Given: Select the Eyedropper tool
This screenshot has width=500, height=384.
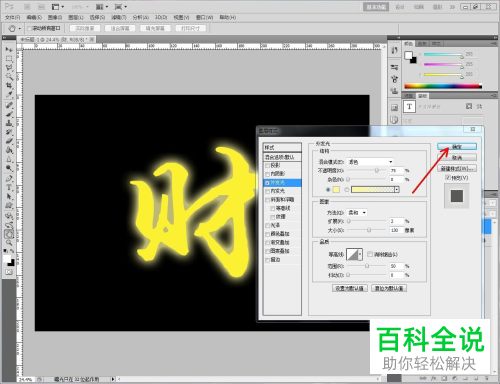Looking at the screenshot, I should [9, 95].
